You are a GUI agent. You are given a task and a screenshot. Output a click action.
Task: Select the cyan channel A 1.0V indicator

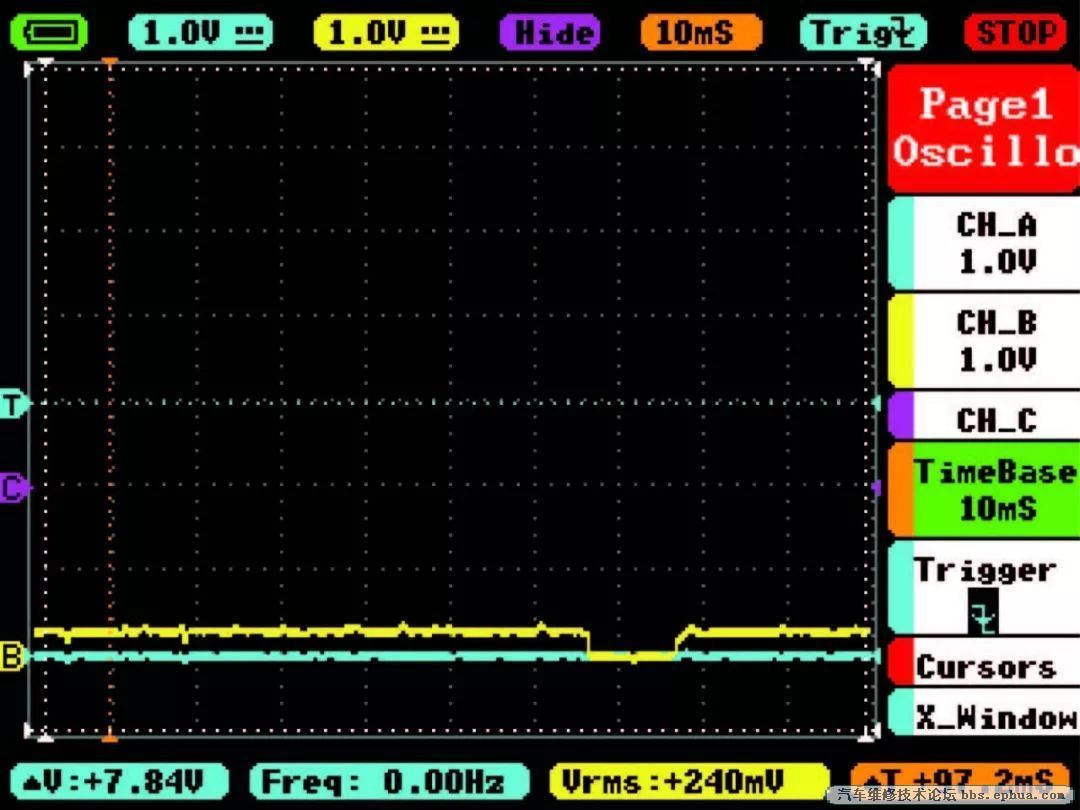coord(200,32)
